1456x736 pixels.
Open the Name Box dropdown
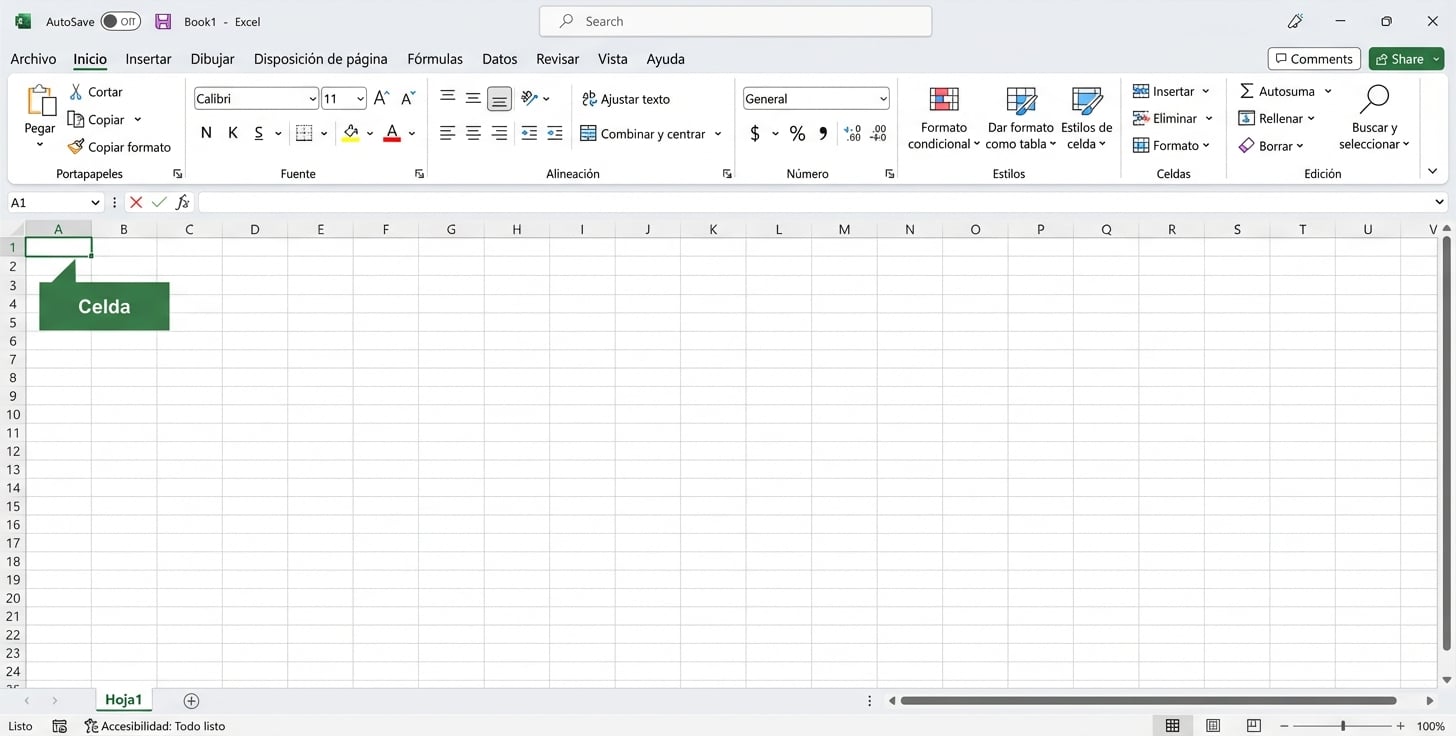click(96, 203)
